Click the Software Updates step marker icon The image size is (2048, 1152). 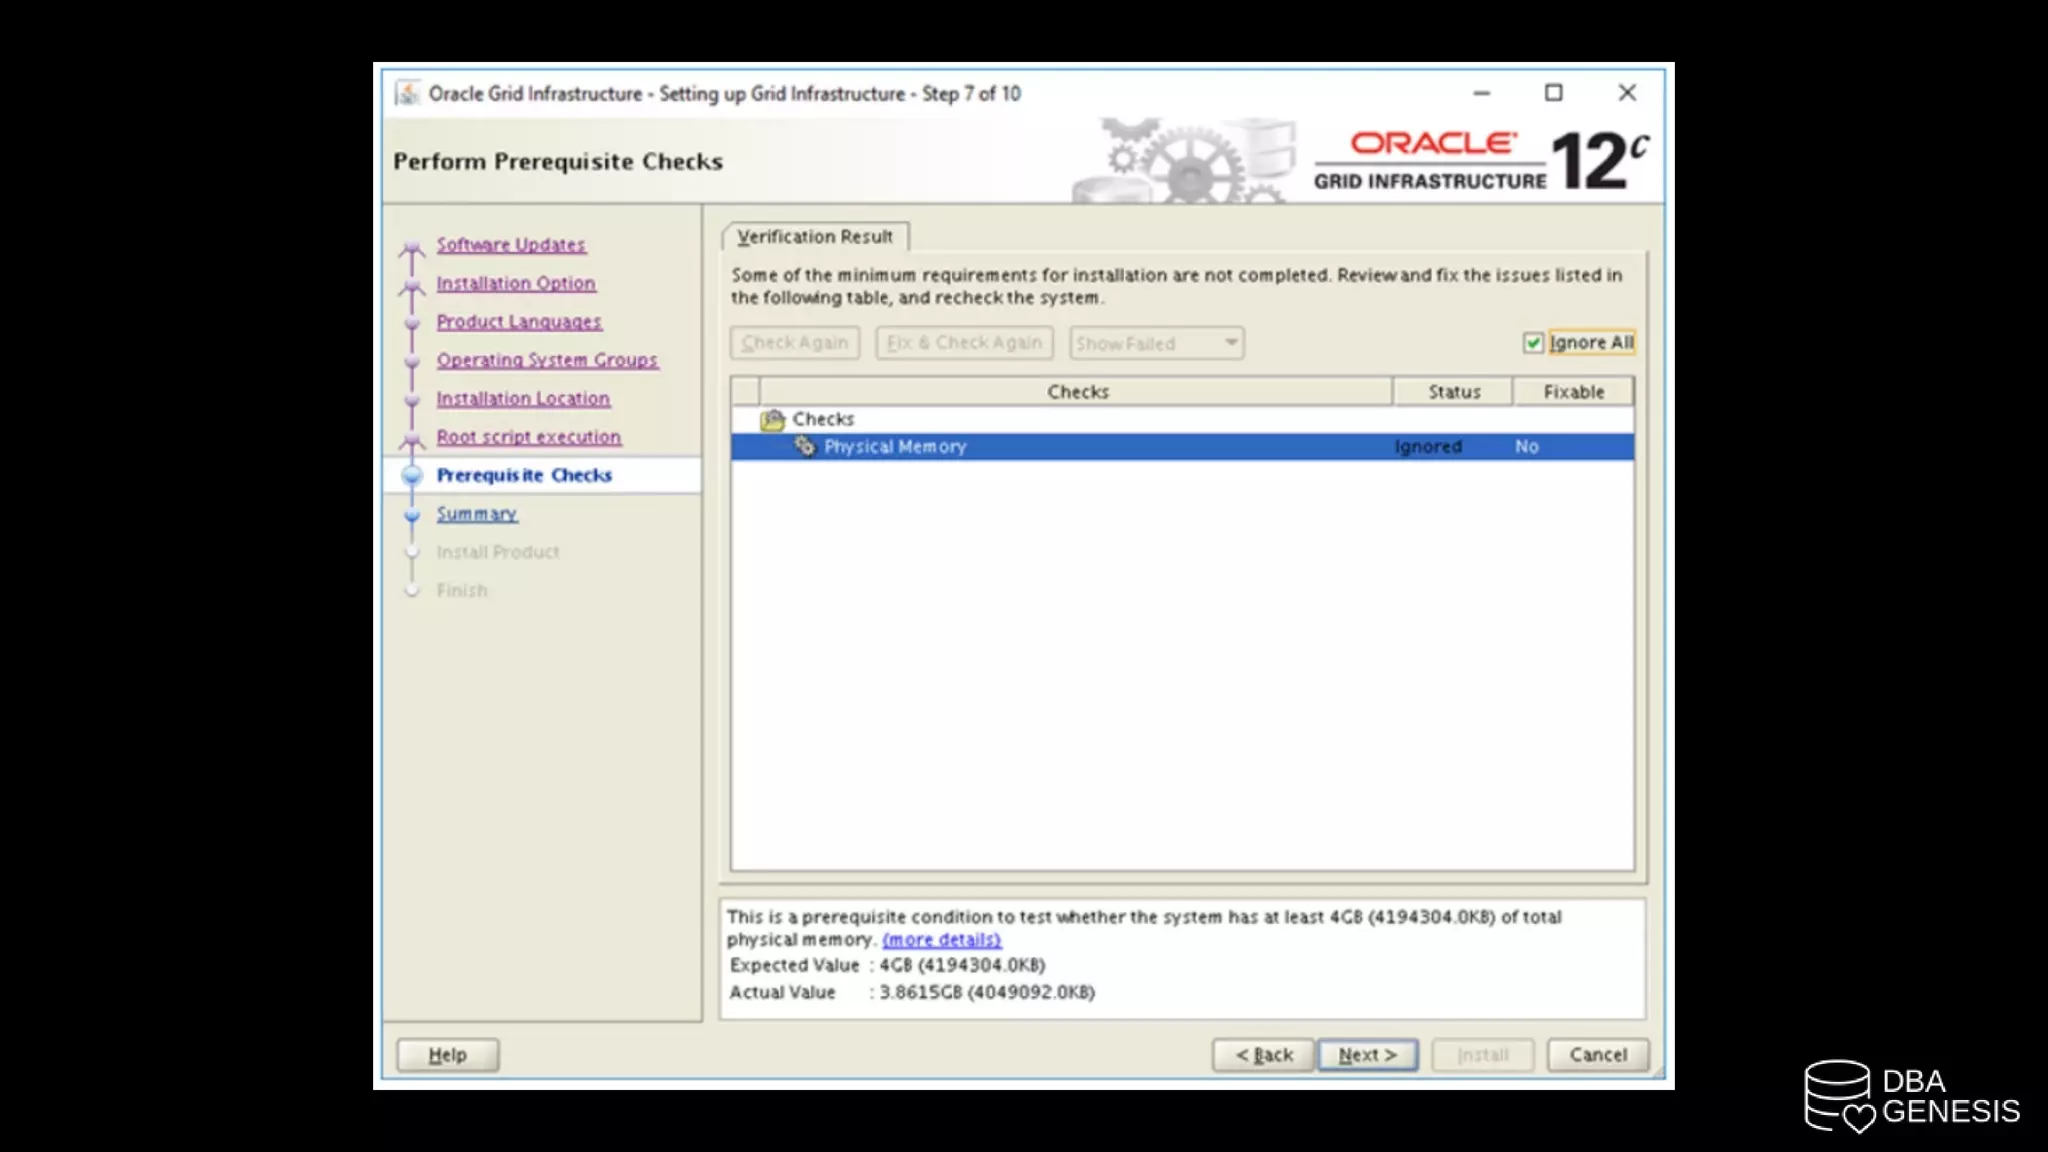[x=412, y=246]
